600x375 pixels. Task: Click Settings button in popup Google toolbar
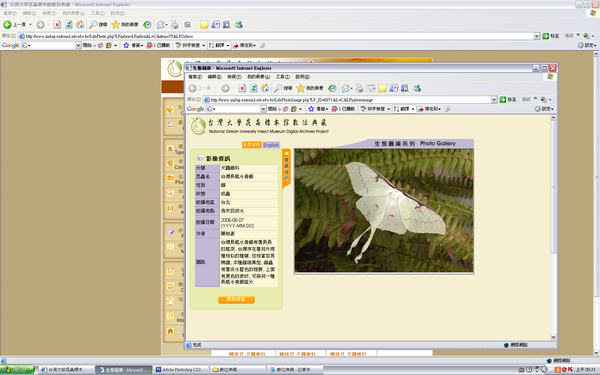click(x=544, y=109)
